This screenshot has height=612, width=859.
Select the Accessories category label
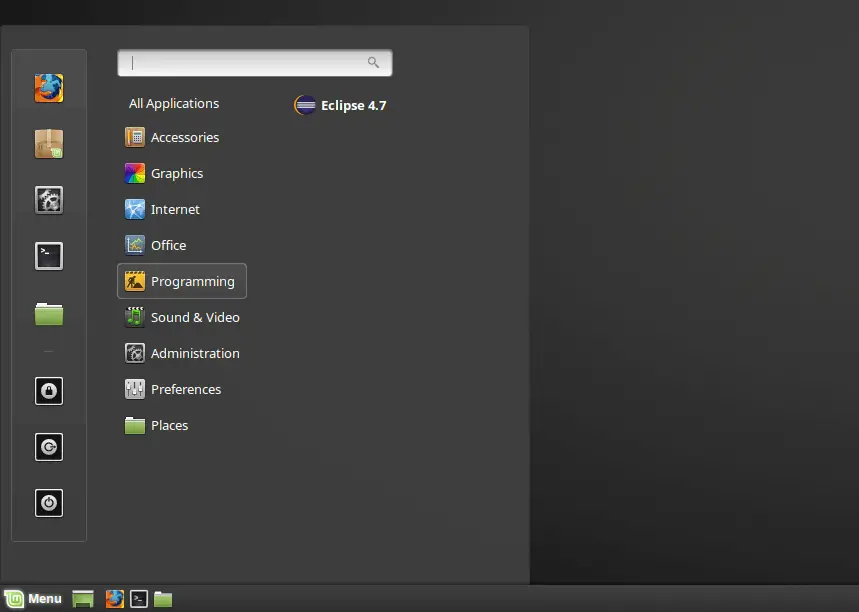pyautogui.click(x=185, y=138)
